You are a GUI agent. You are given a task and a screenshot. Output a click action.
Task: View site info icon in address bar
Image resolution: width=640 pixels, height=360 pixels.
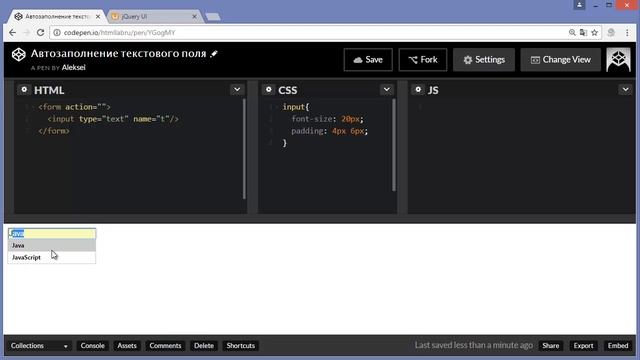57,32
